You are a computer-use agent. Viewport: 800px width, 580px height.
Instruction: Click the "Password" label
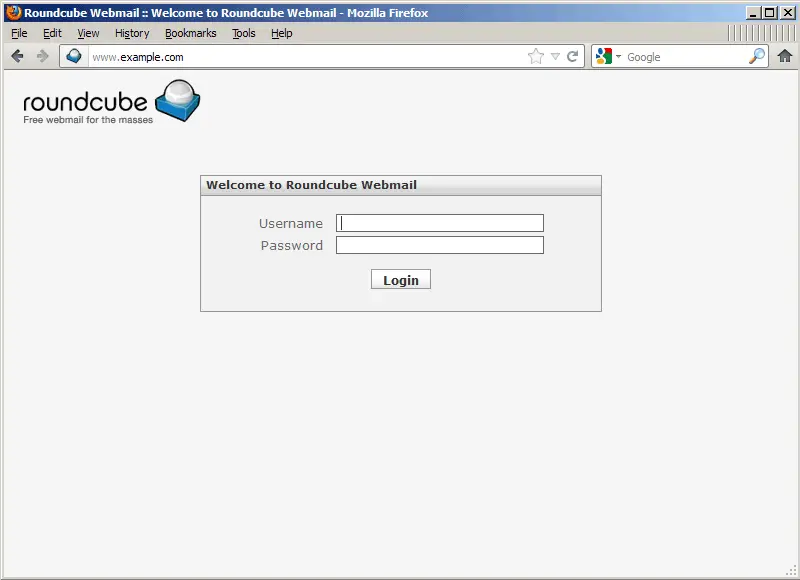pos(292,245)
